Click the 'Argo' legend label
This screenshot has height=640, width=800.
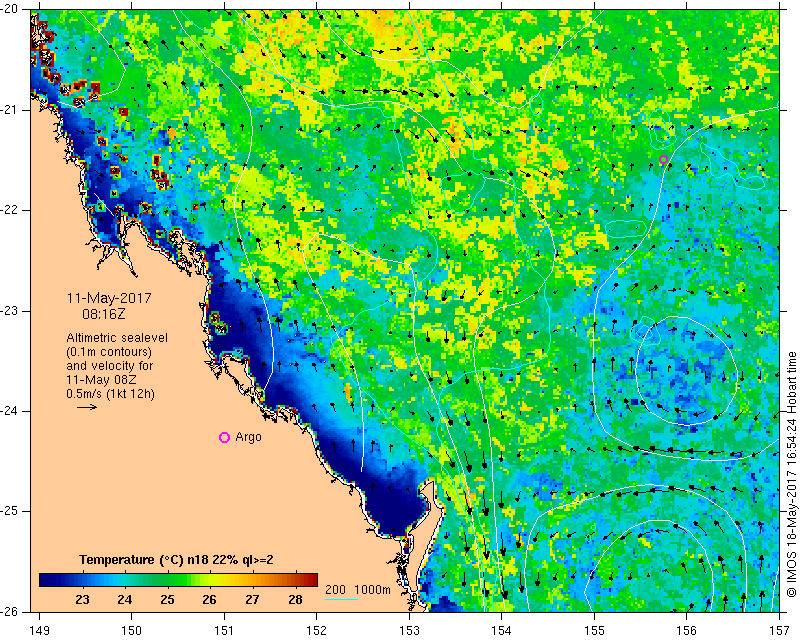point(248,437)
